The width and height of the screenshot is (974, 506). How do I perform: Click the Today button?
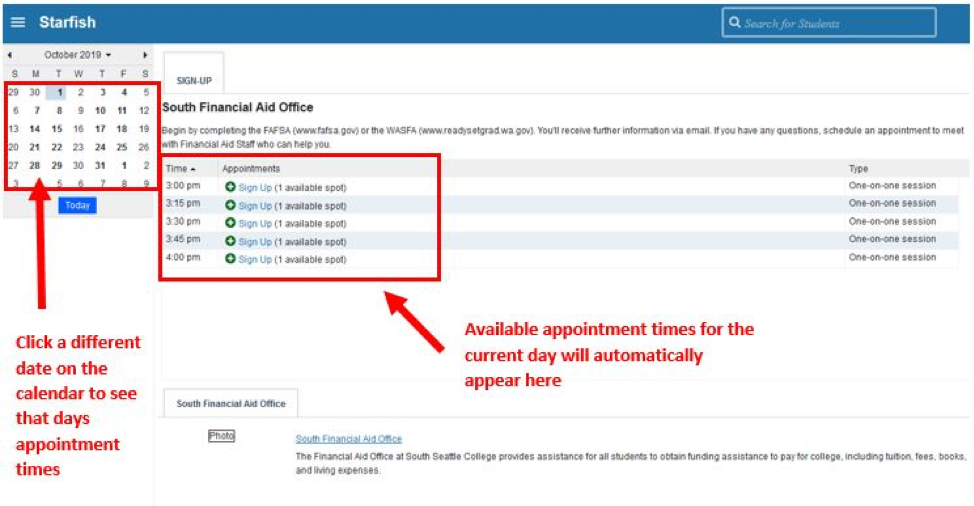pyautogui.click(x=78, y=206)
